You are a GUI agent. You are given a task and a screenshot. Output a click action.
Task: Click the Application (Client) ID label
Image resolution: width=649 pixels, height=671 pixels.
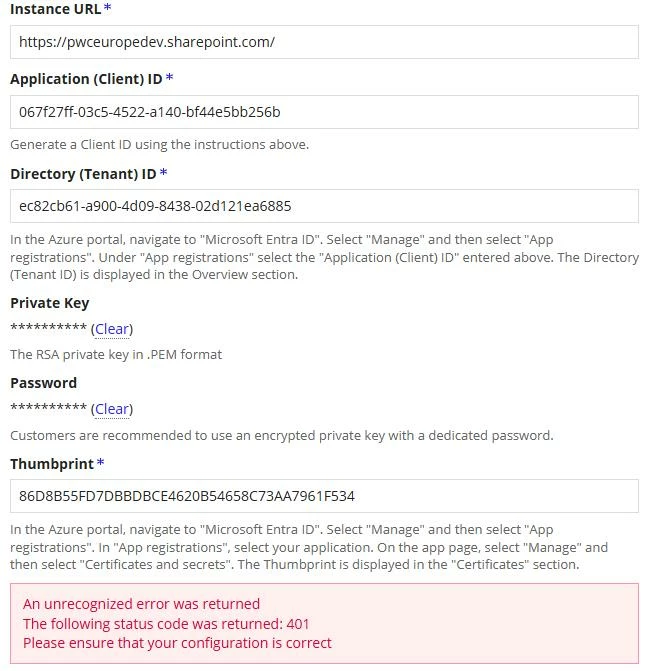pos(86,79)
